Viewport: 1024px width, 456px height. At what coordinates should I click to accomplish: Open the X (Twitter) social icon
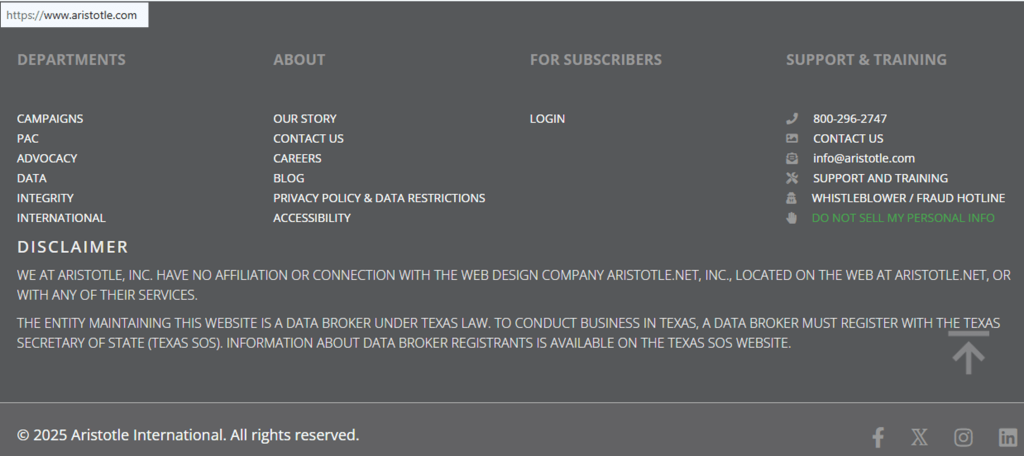(920, 437)
